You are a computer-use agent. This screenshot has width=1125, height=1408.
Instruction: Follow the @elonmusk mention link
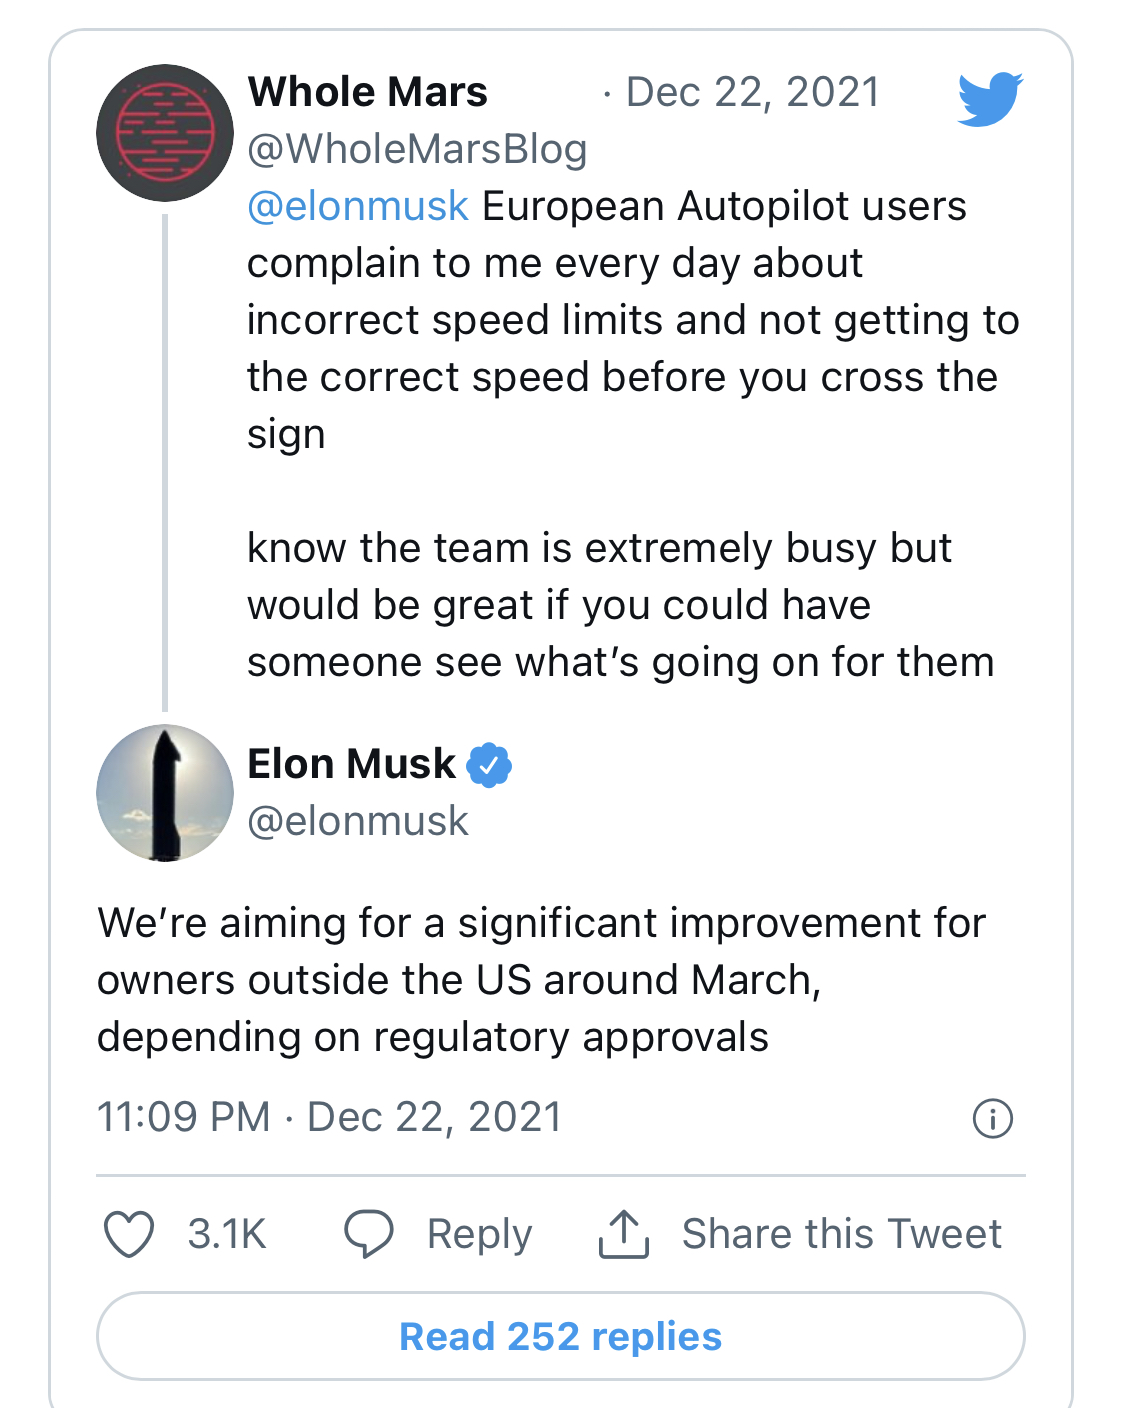click(x=358, y=206)
